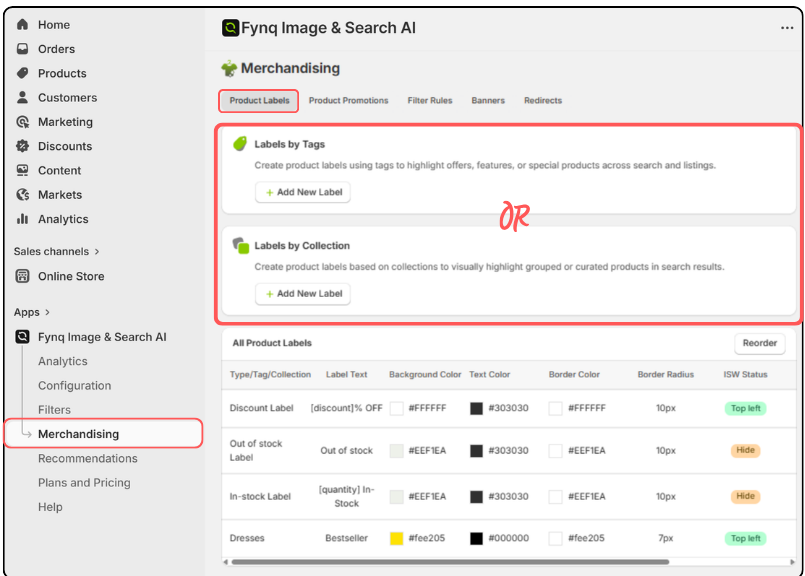The image size is (805, 576).
Task: Click the '[discount]% OFF' label text
Action: click(347, 408)
